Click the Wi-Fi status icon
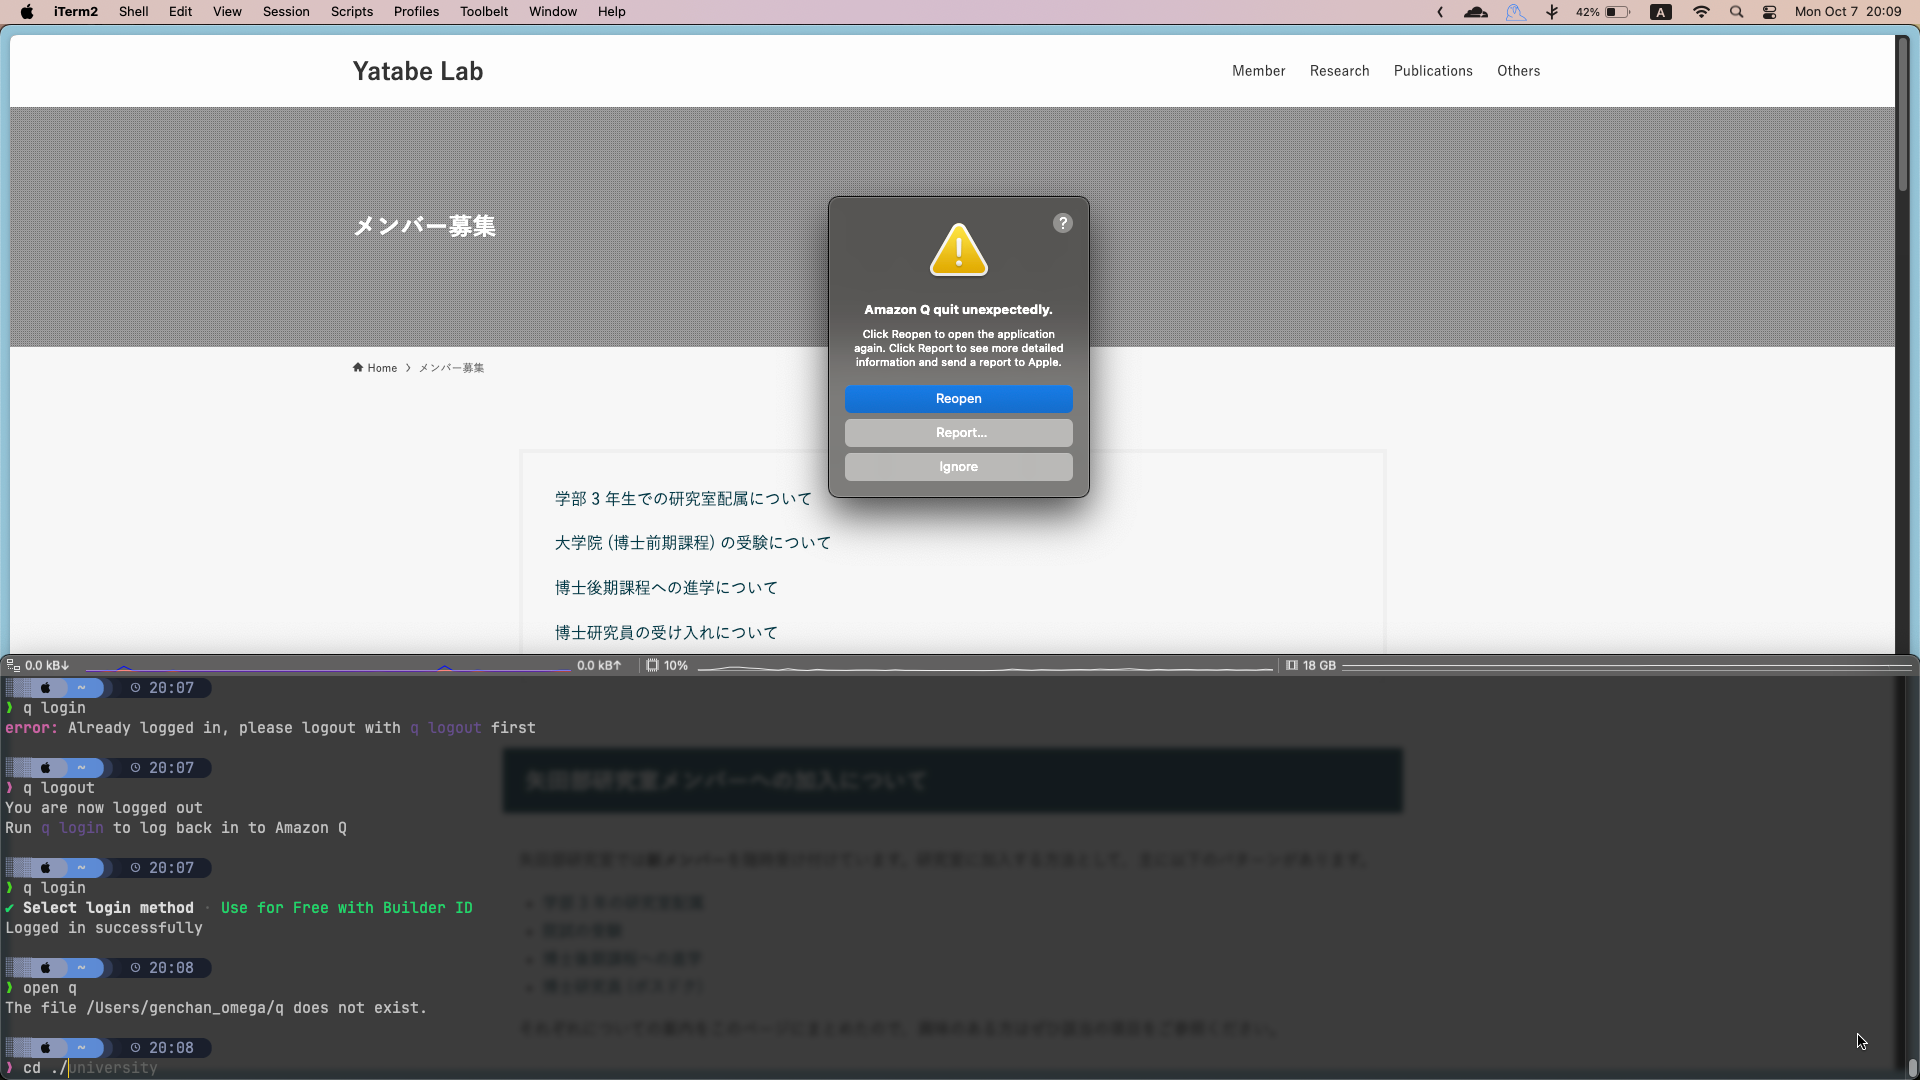Image resolution: width=1920 pixels, height=1080 pixels. coord(1701,12)
